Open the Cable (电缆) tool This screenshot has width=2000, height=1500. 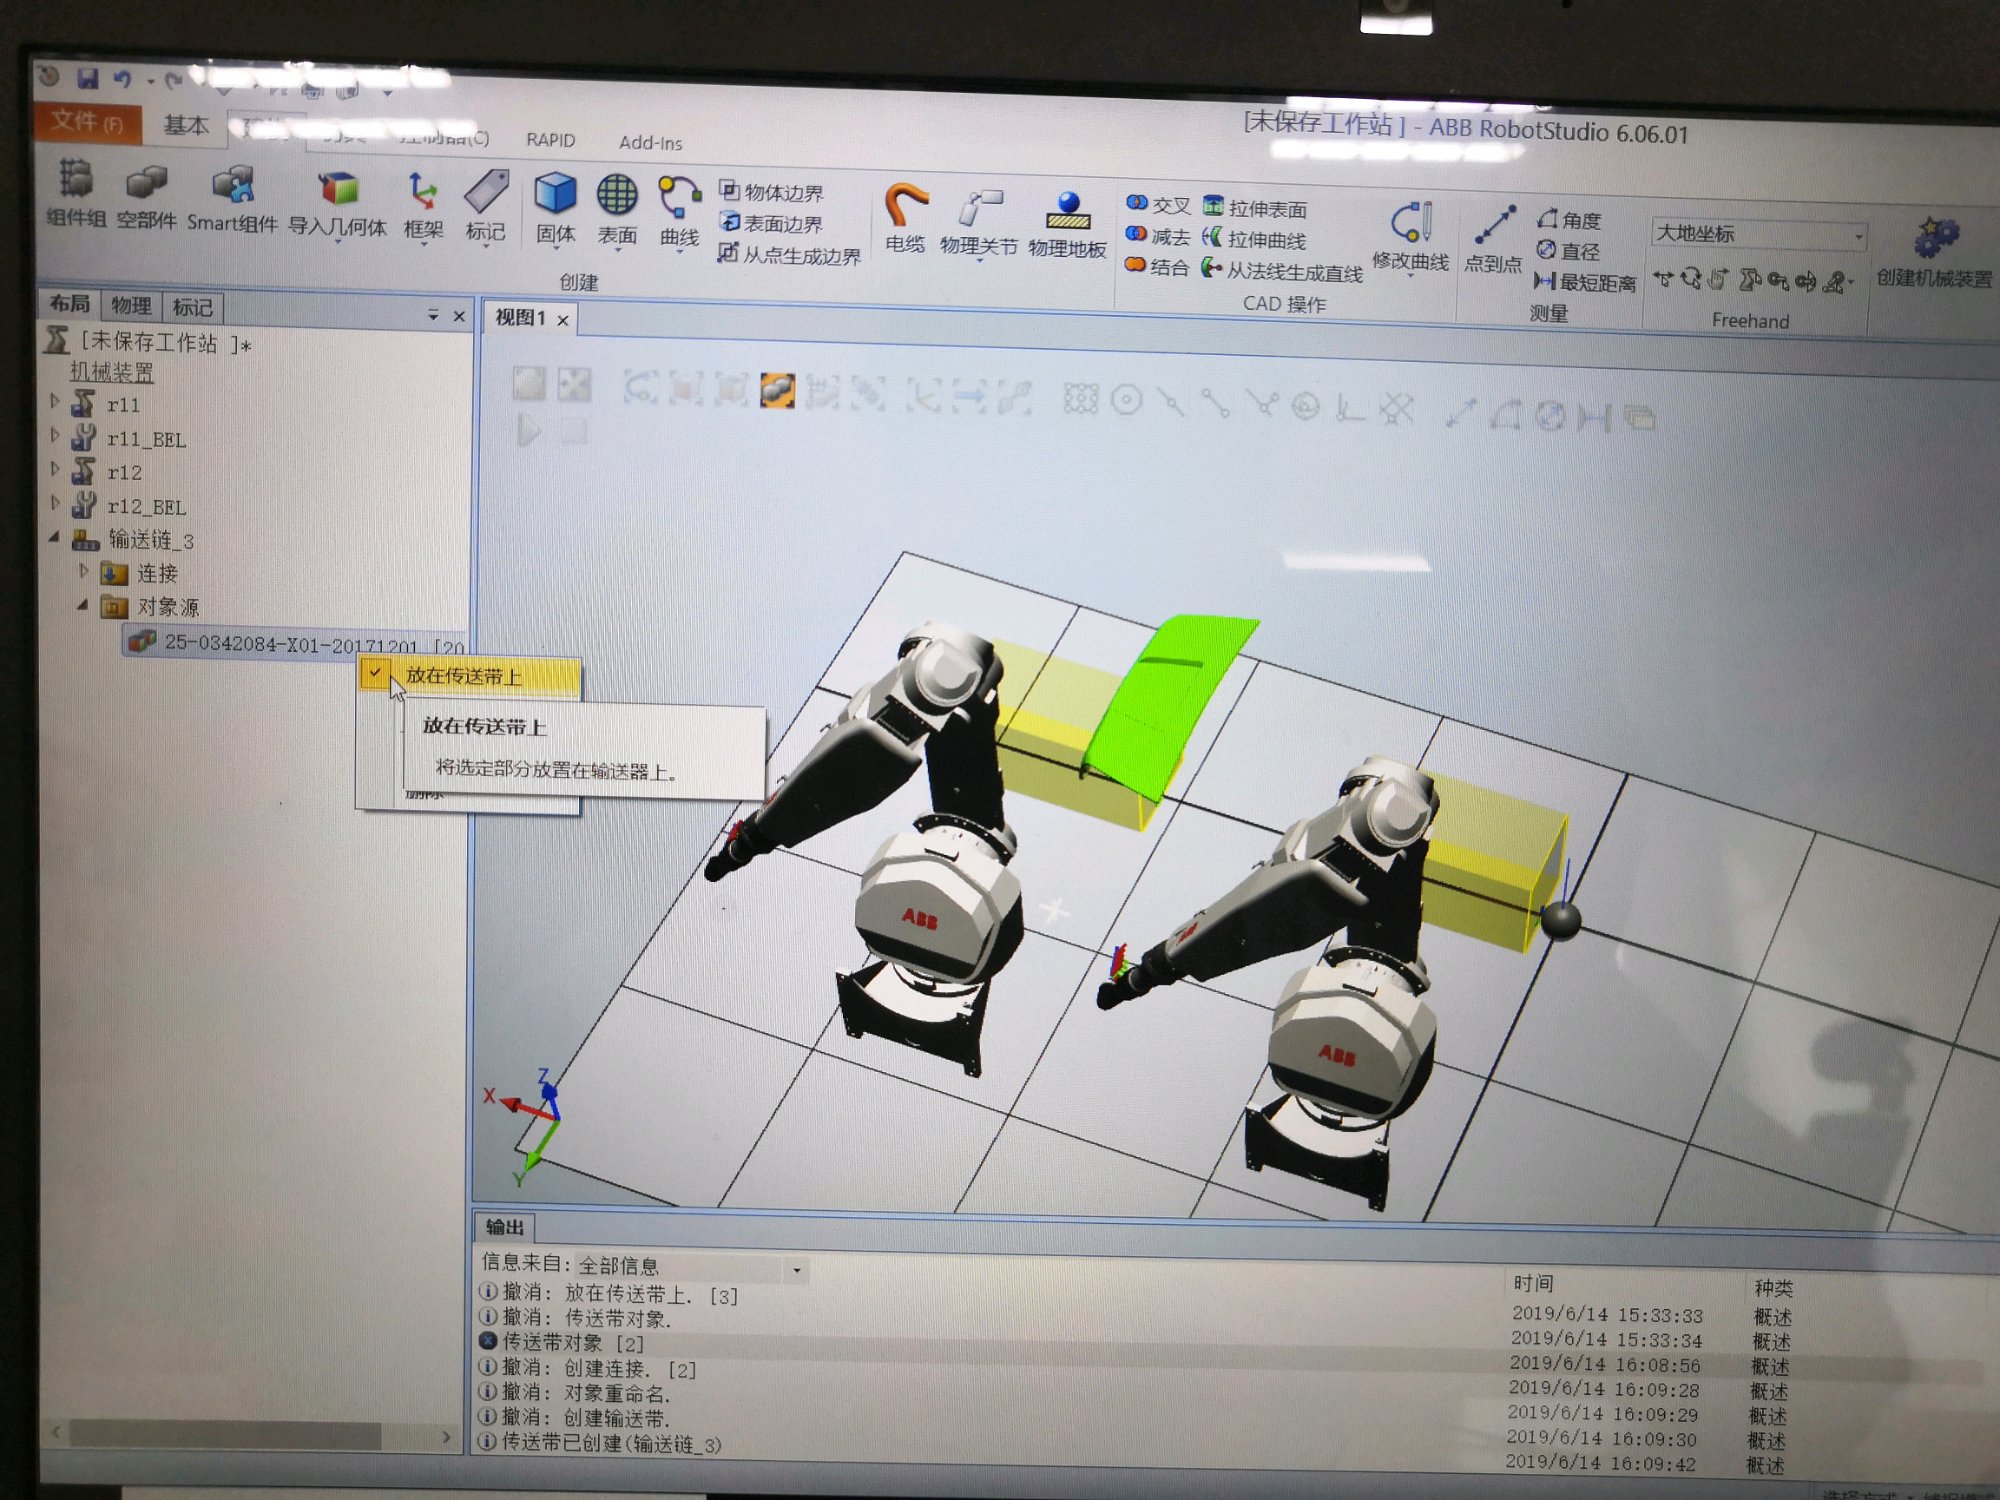tap(905, 206)
